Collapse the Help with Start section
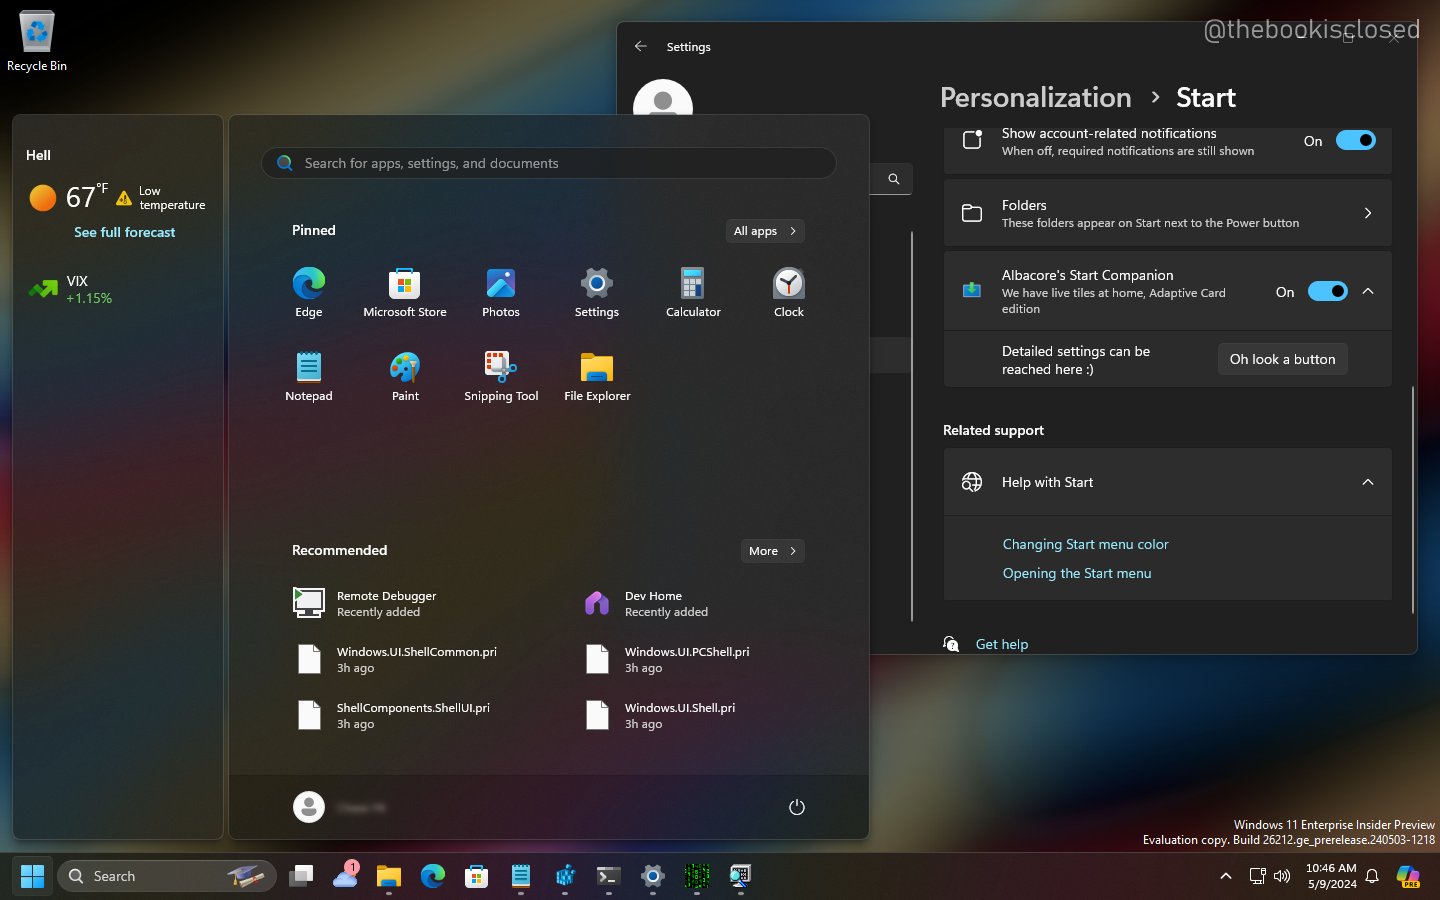The height and width of the screenshot is (900, 1440). [x=1368, y=482]
